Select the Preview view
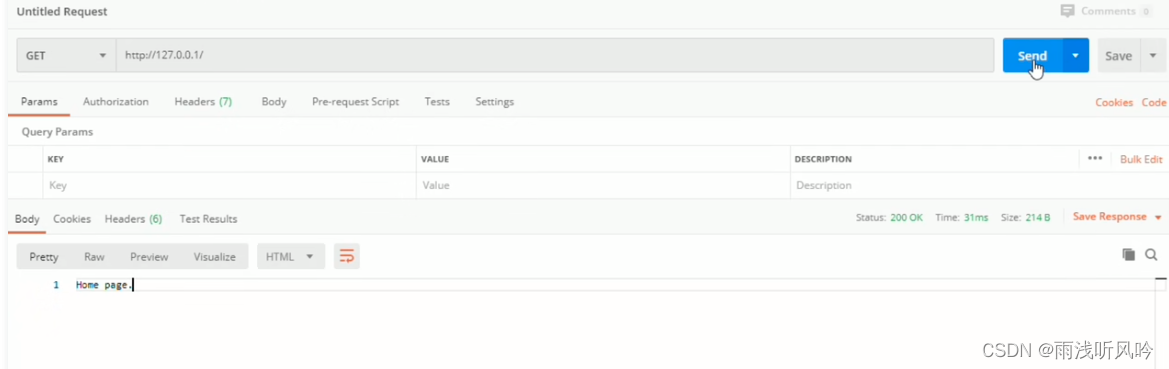The height and width of the screenshot is (369, 1169). pos(149,256)
